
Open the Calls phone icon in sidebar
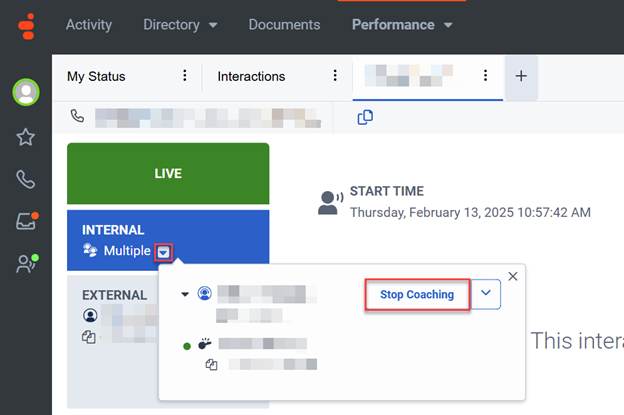(x=25, y=180)
